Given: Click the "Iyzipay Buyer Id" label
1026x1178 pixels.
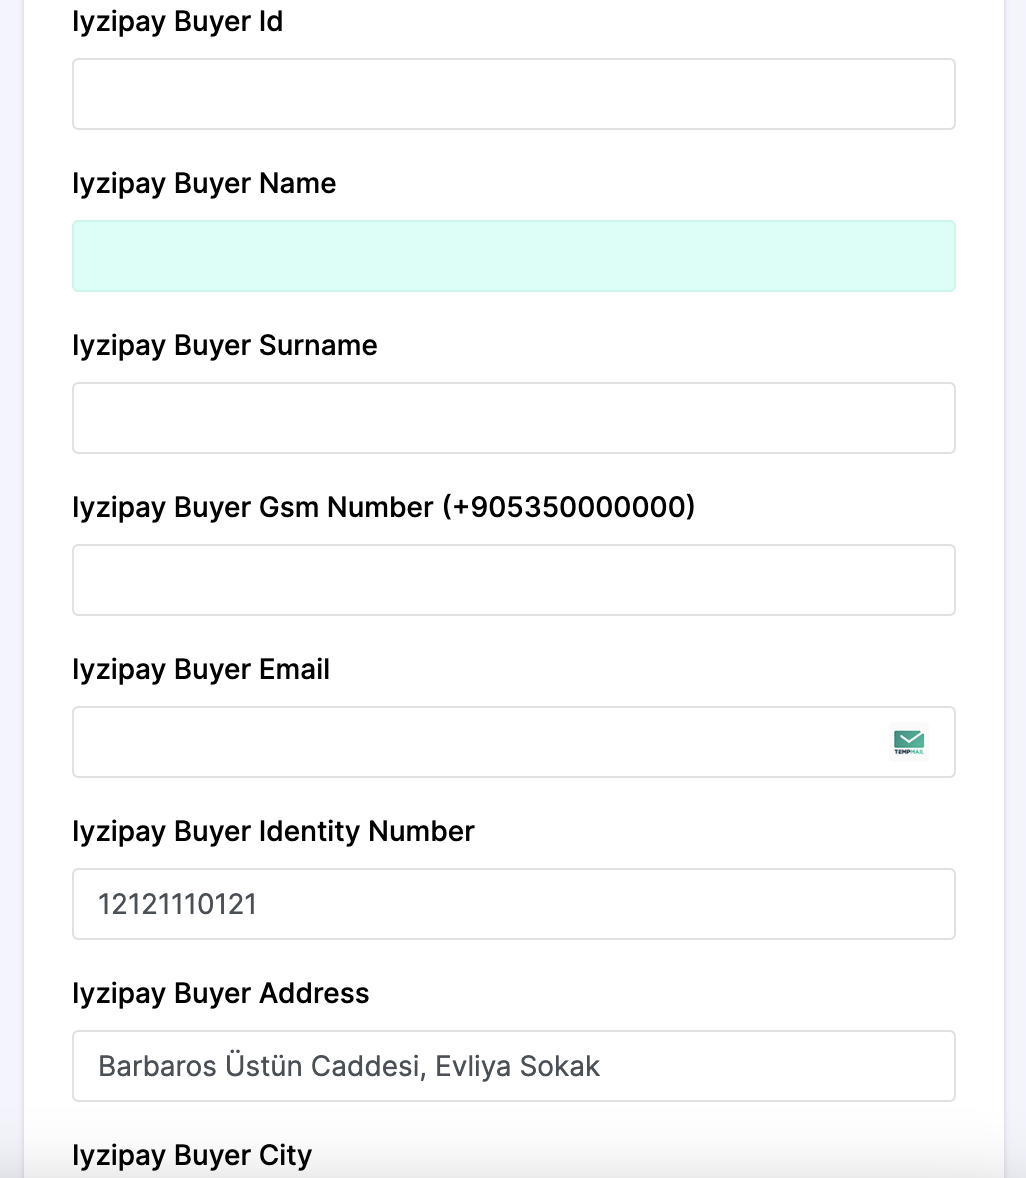Looking at the screenshot, I should pos(177,22).
